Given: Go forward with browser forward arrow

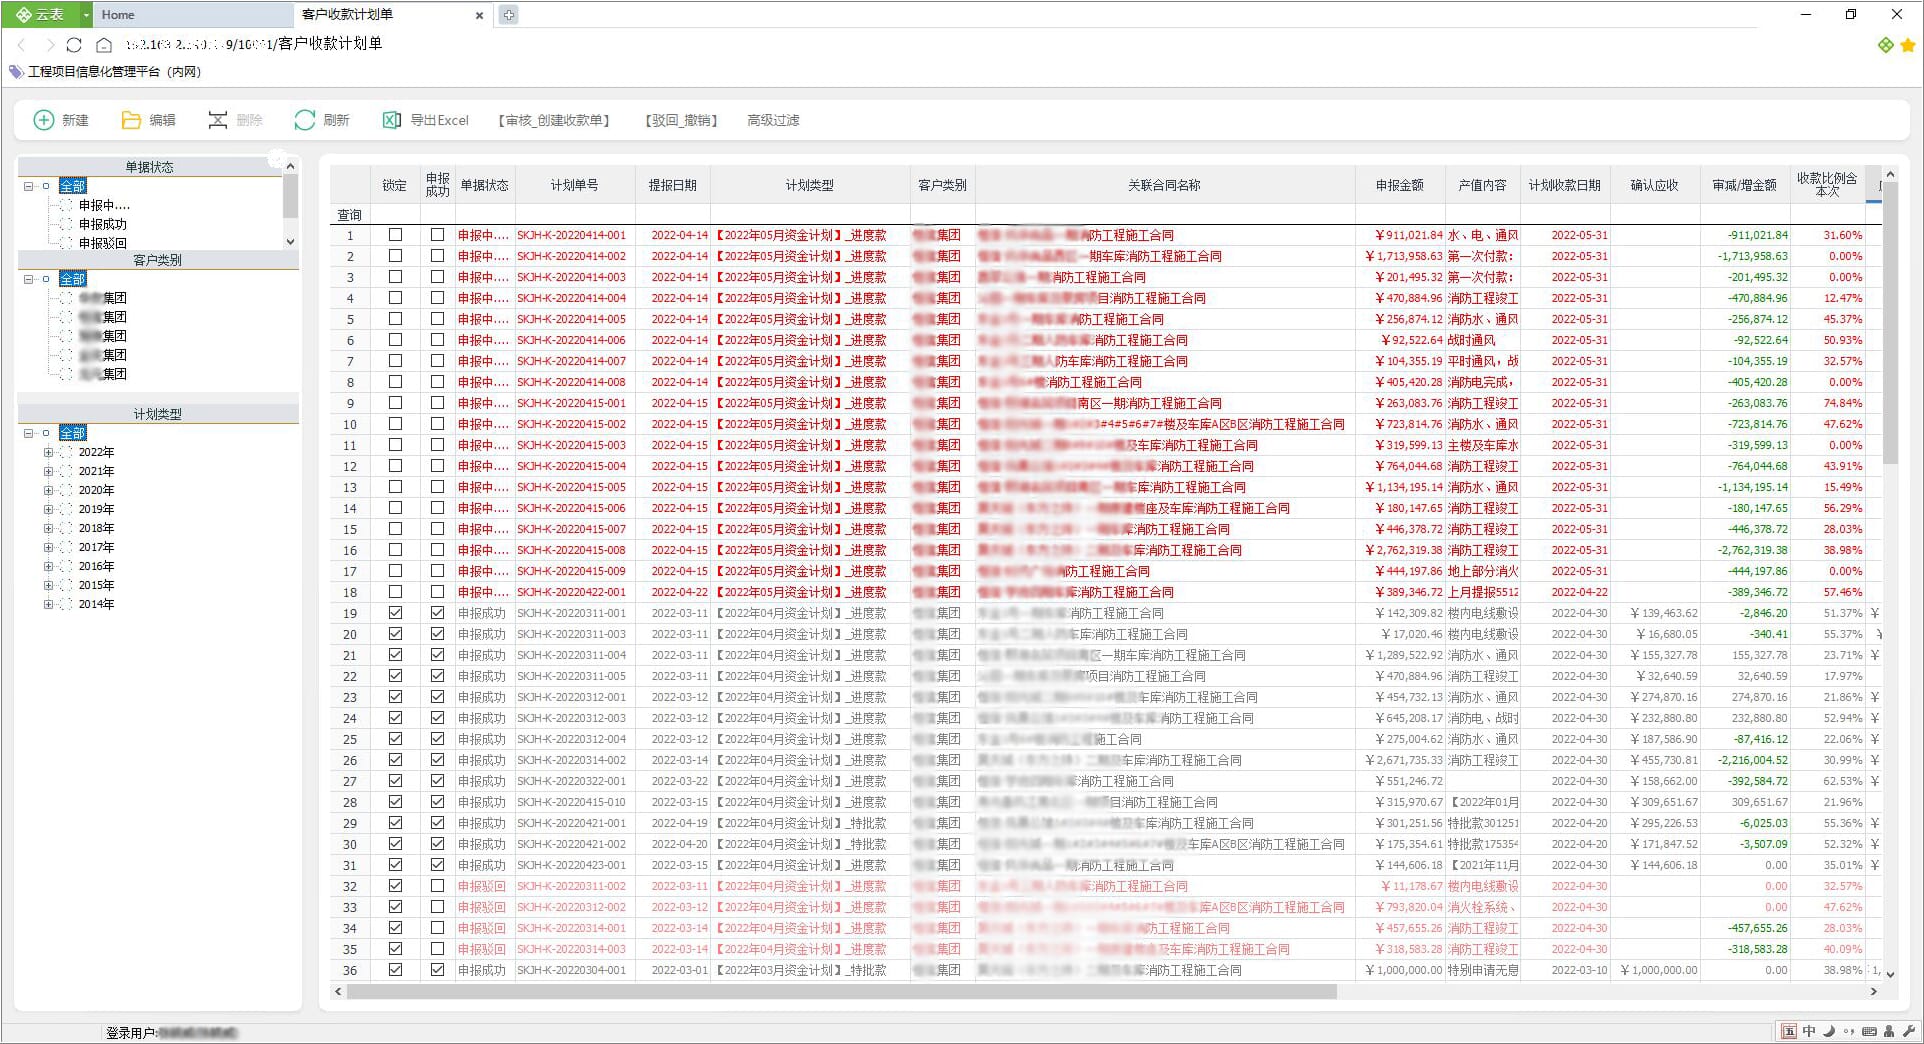Looking at the screenshot, I should 49,44.
